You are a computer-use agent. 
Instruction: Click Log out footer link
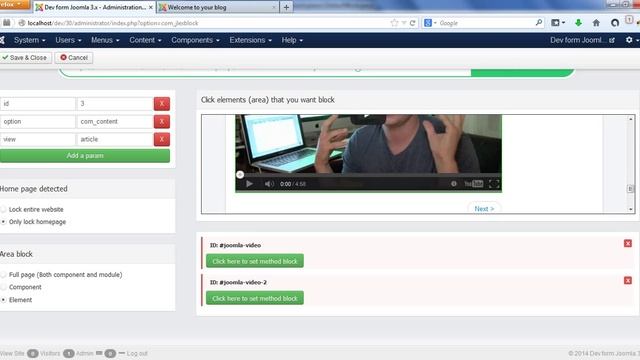(137, 353)
